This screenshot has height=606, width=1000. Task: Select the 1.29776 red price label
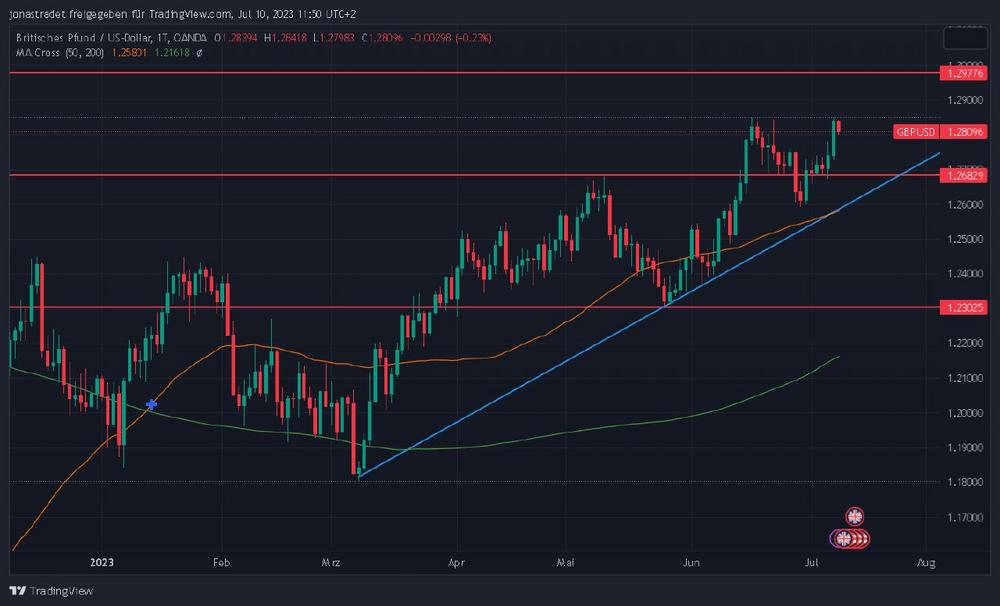[x=964, y=73]
